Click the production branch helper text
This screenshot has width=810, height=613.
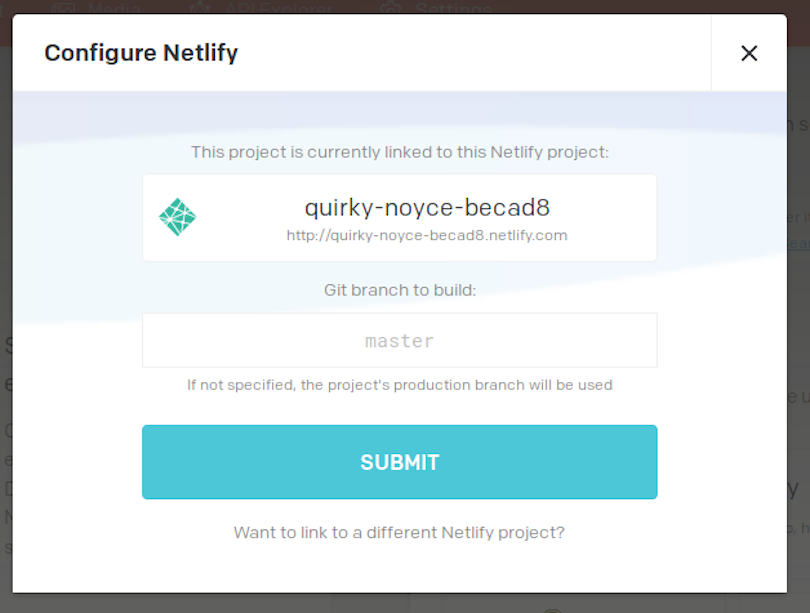click(399, 385)
